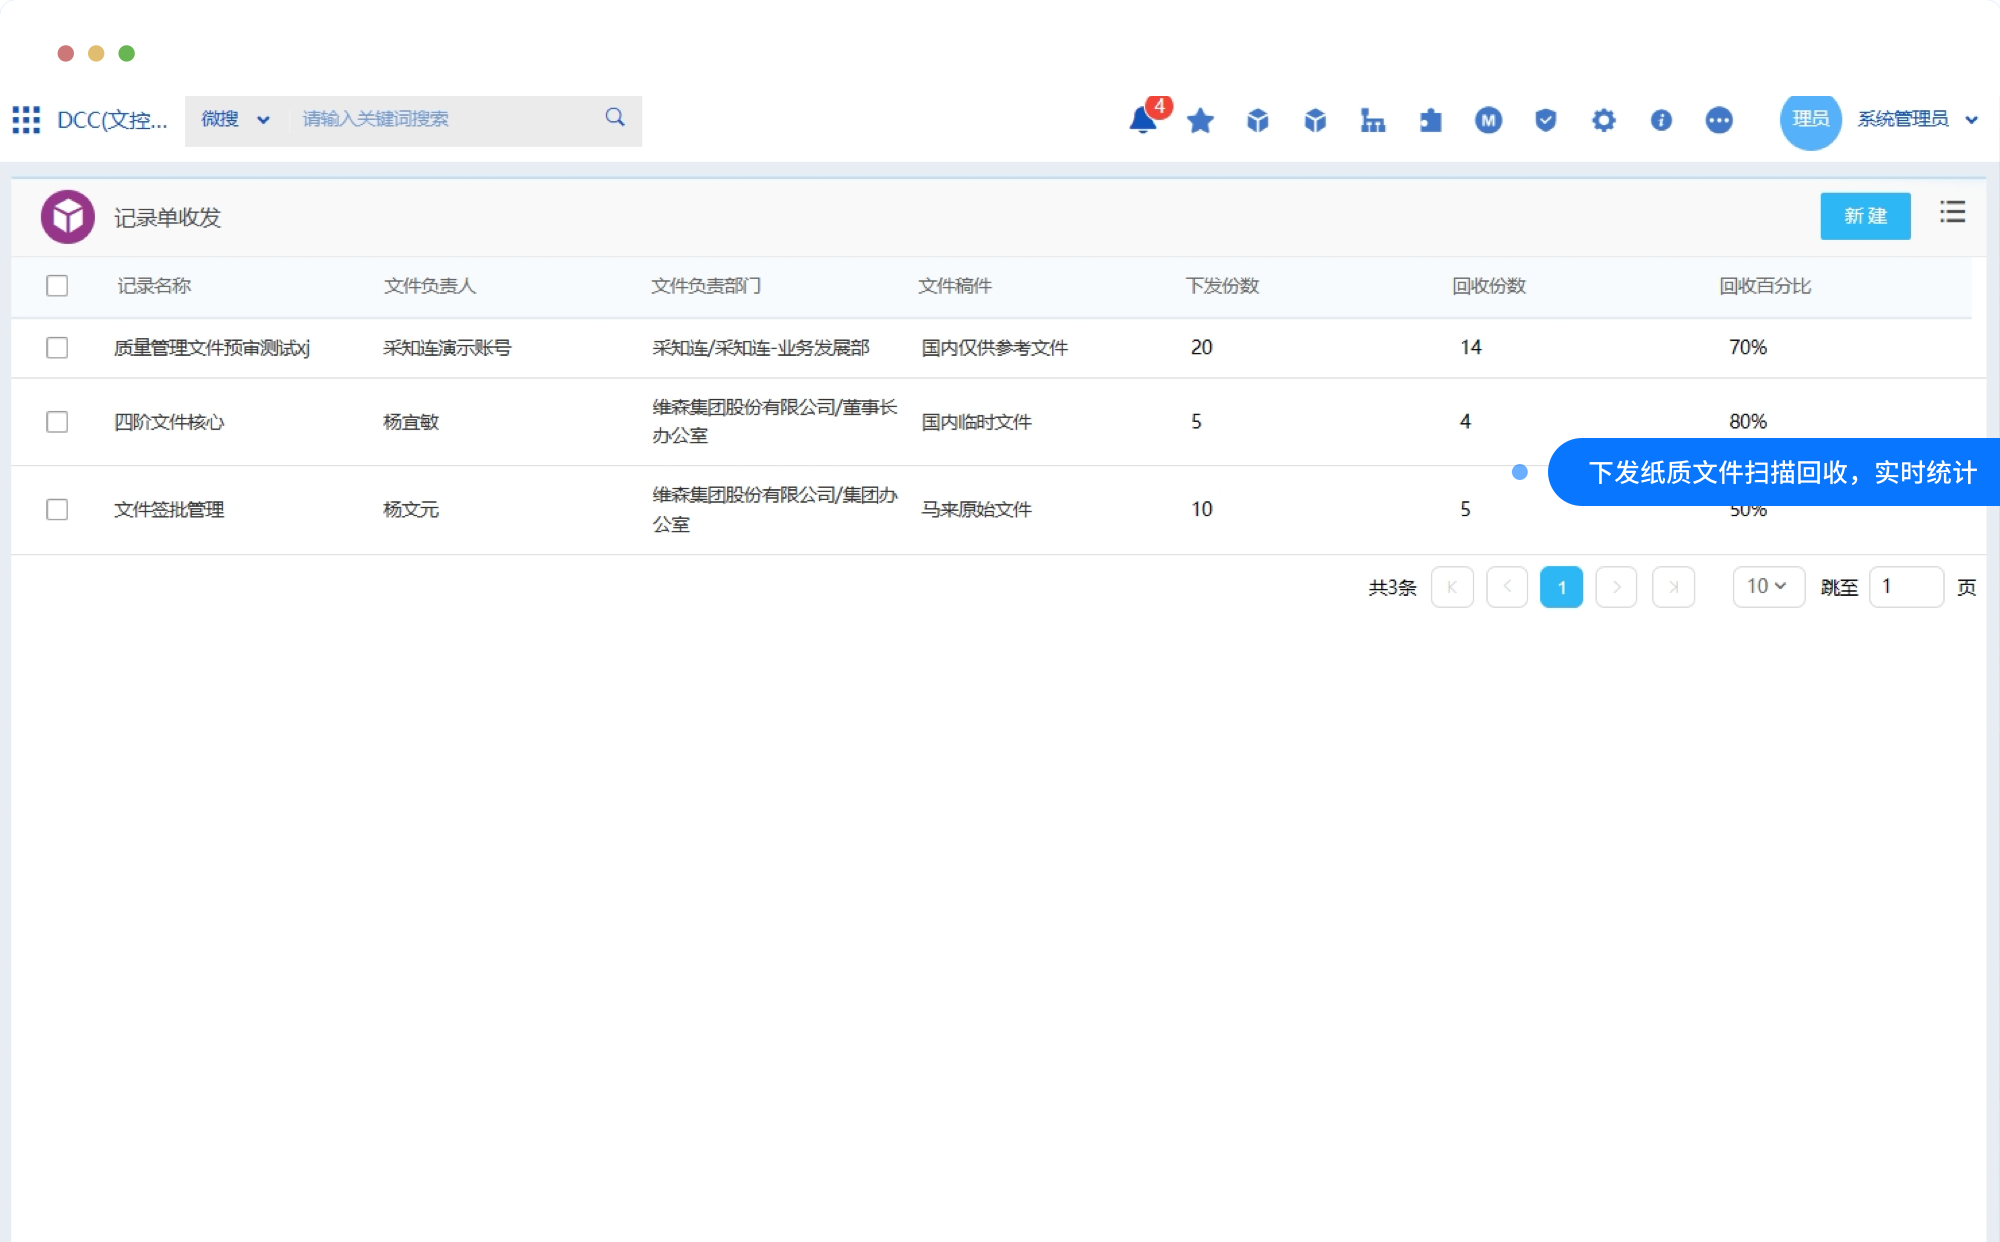
Task: Toggle the header select-all checkbox
Action: coord(57,286)
